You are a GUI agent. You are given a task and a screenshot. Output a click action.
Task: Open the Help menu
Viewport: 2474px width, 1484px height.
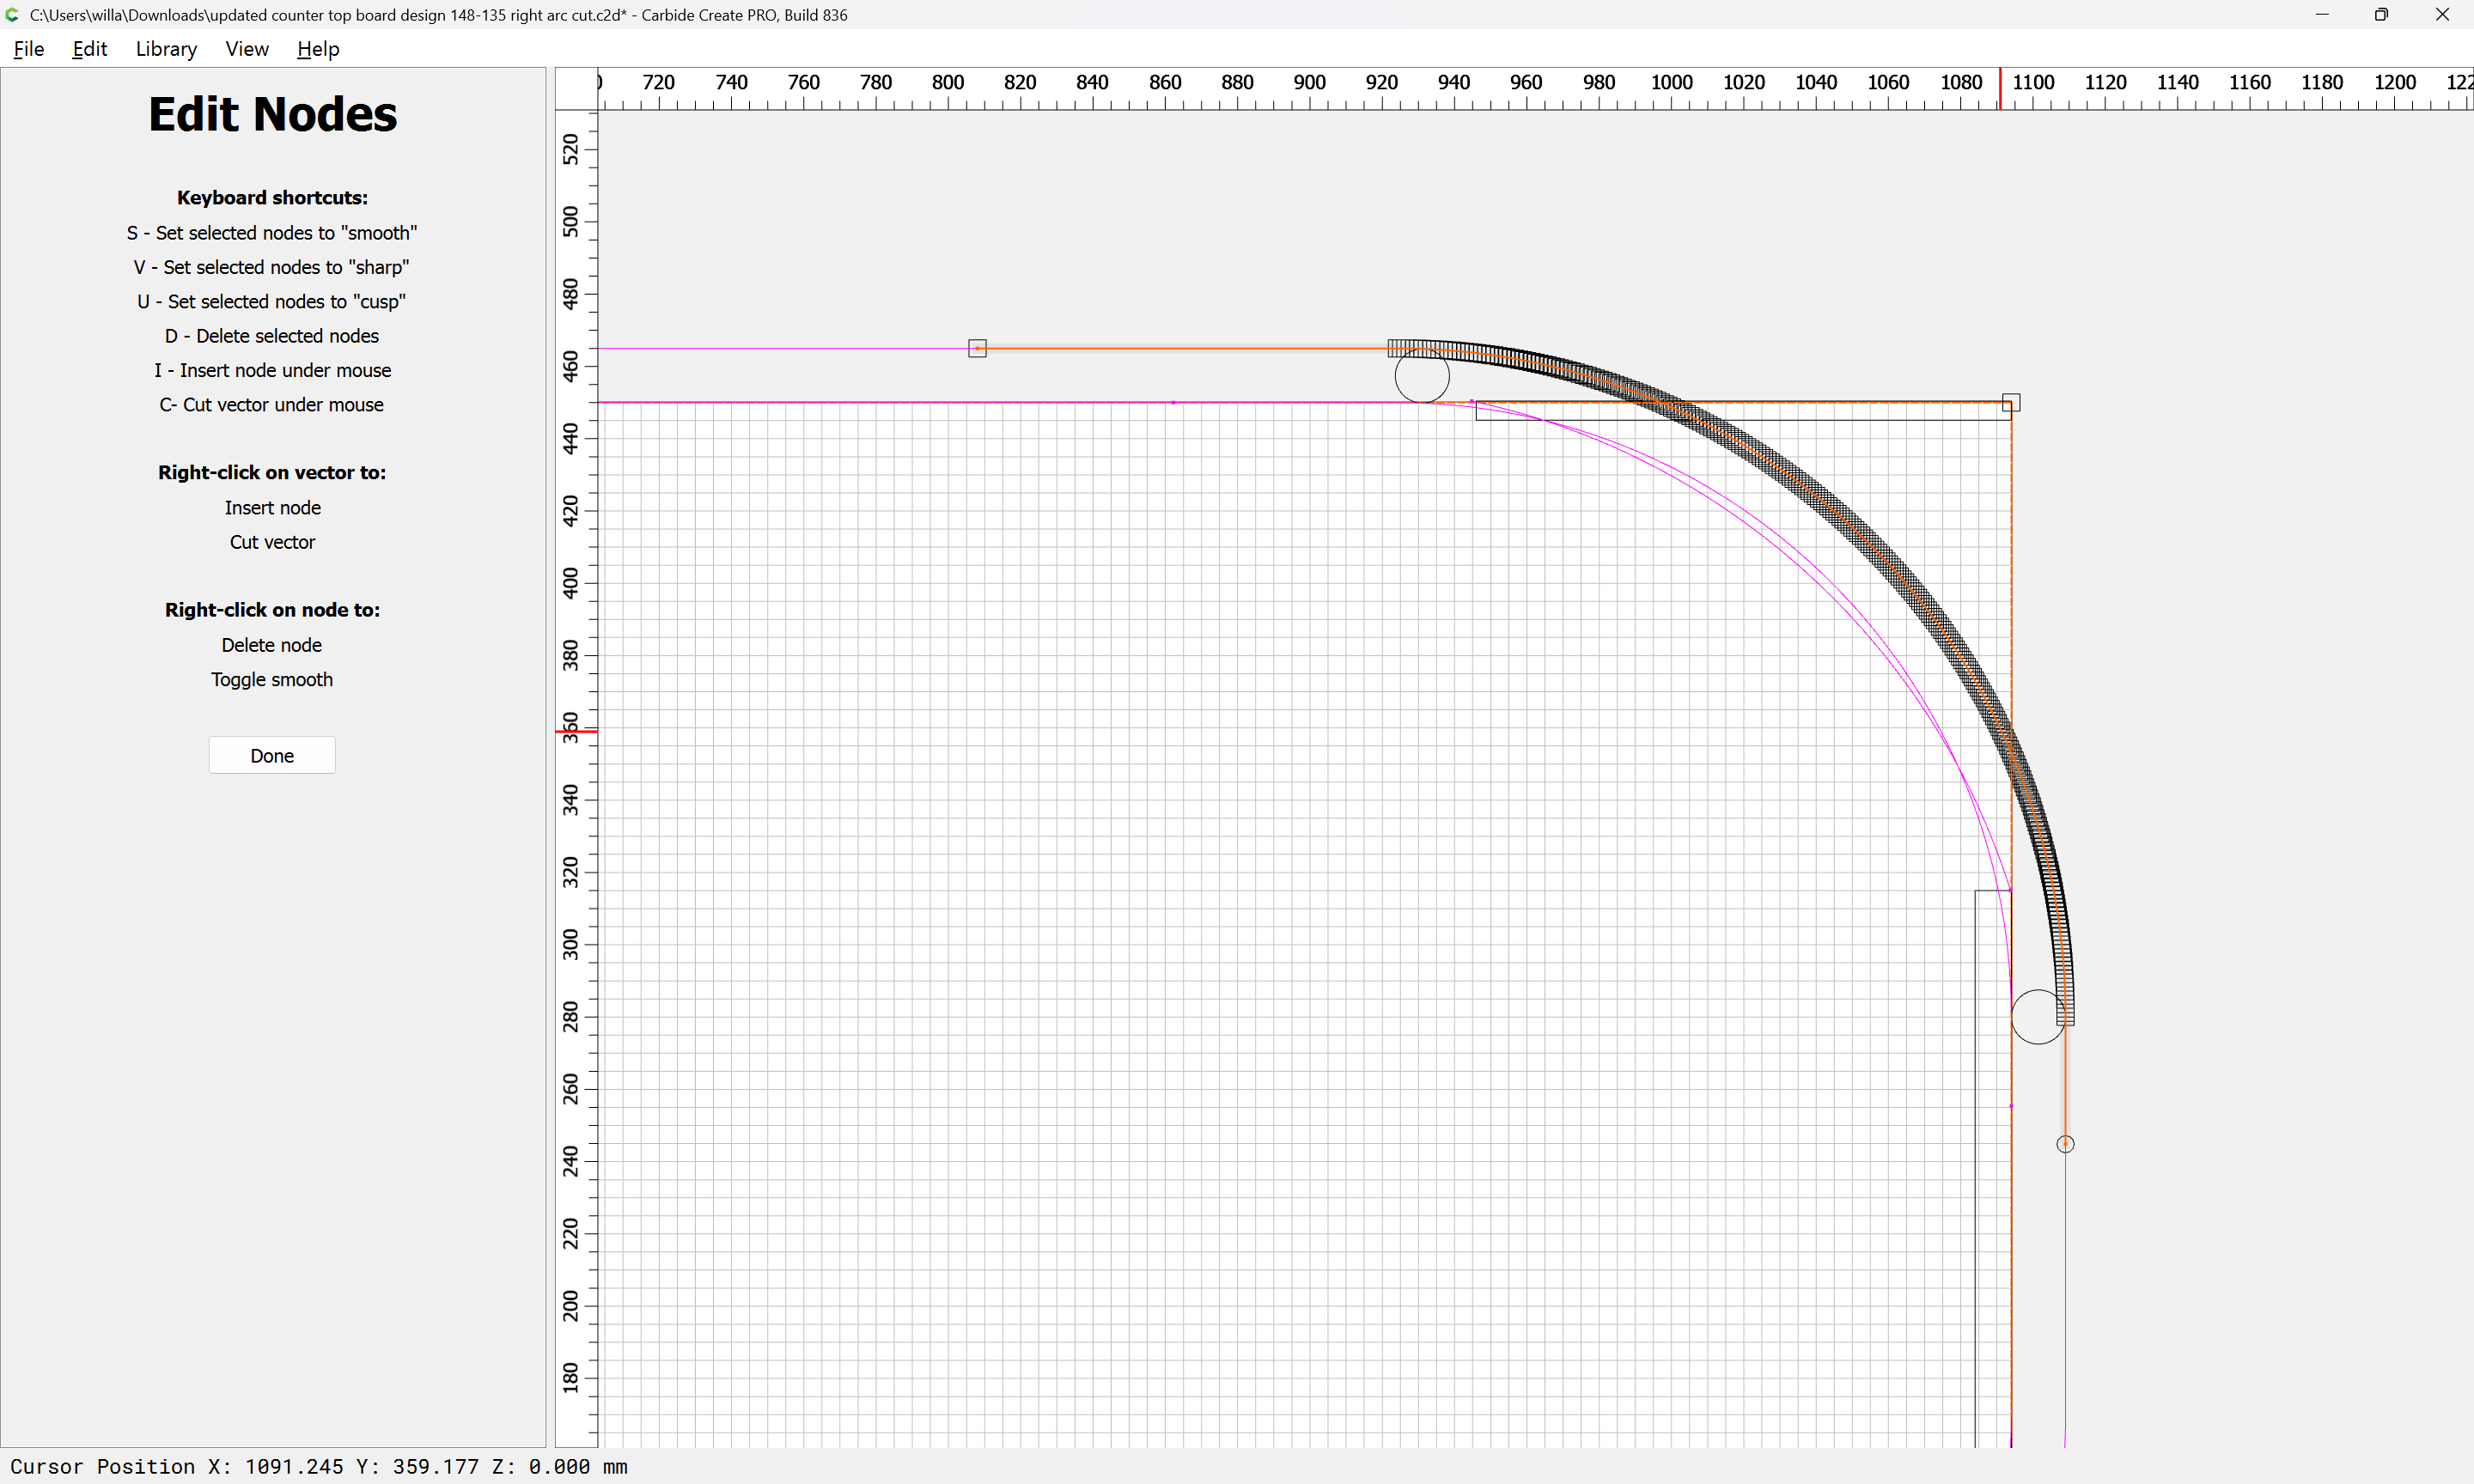pos(318,49)
